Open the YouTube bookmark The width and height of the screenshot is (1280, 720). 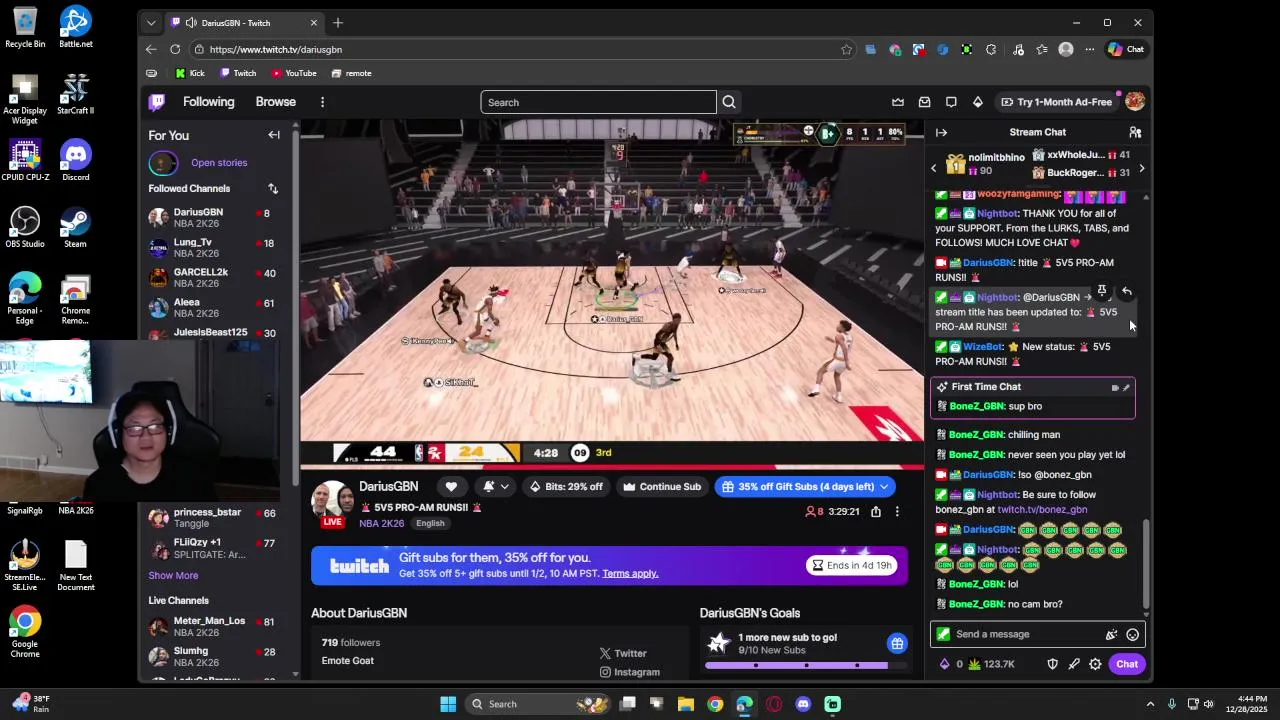[294, 73]
